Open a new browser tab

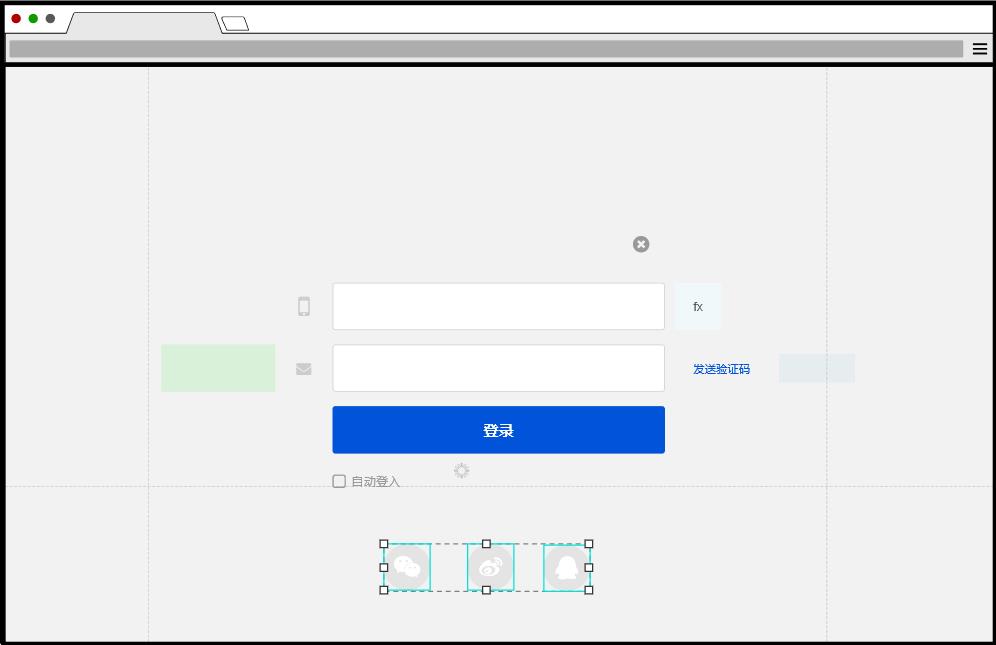pyautogui.click(x=235, y=24)
